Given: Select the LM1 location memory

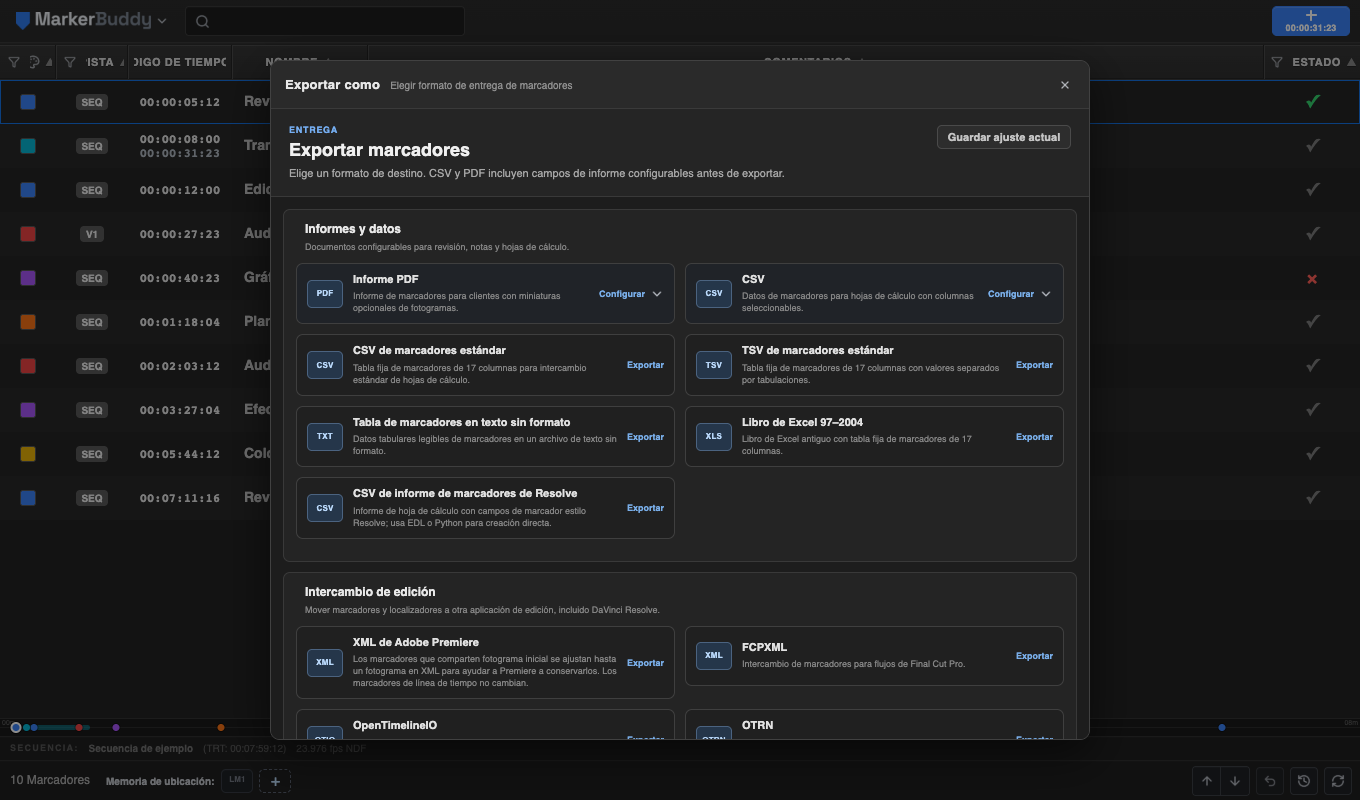Looking at the screenshot, I should (x=237, y=780).
